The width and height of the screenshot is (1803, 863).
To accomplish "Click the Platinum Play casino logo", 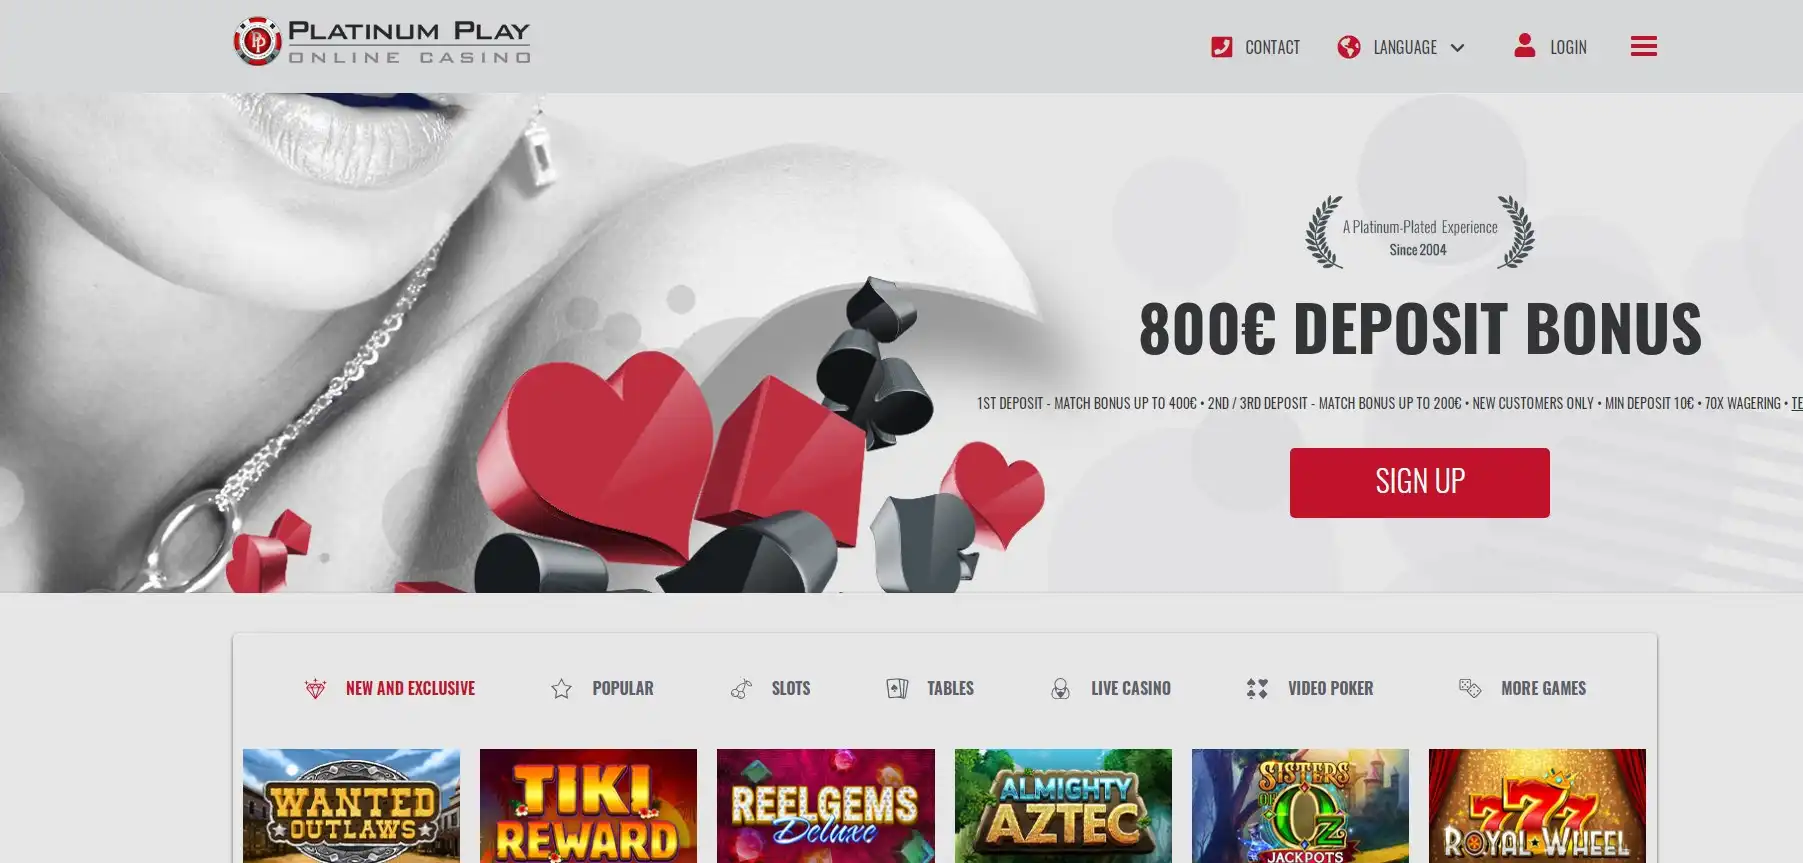I will [x=382, y=42].
